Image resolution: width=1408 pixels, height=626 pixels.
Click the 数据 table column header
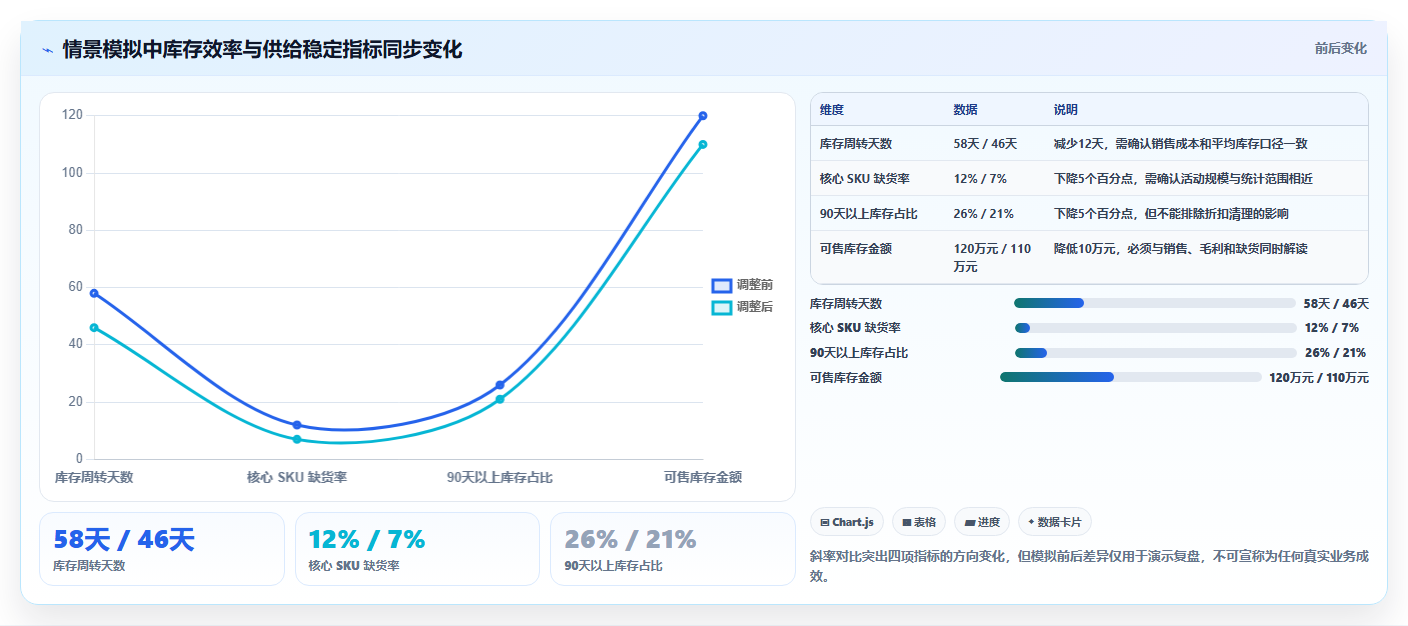[x=966, y=109]
